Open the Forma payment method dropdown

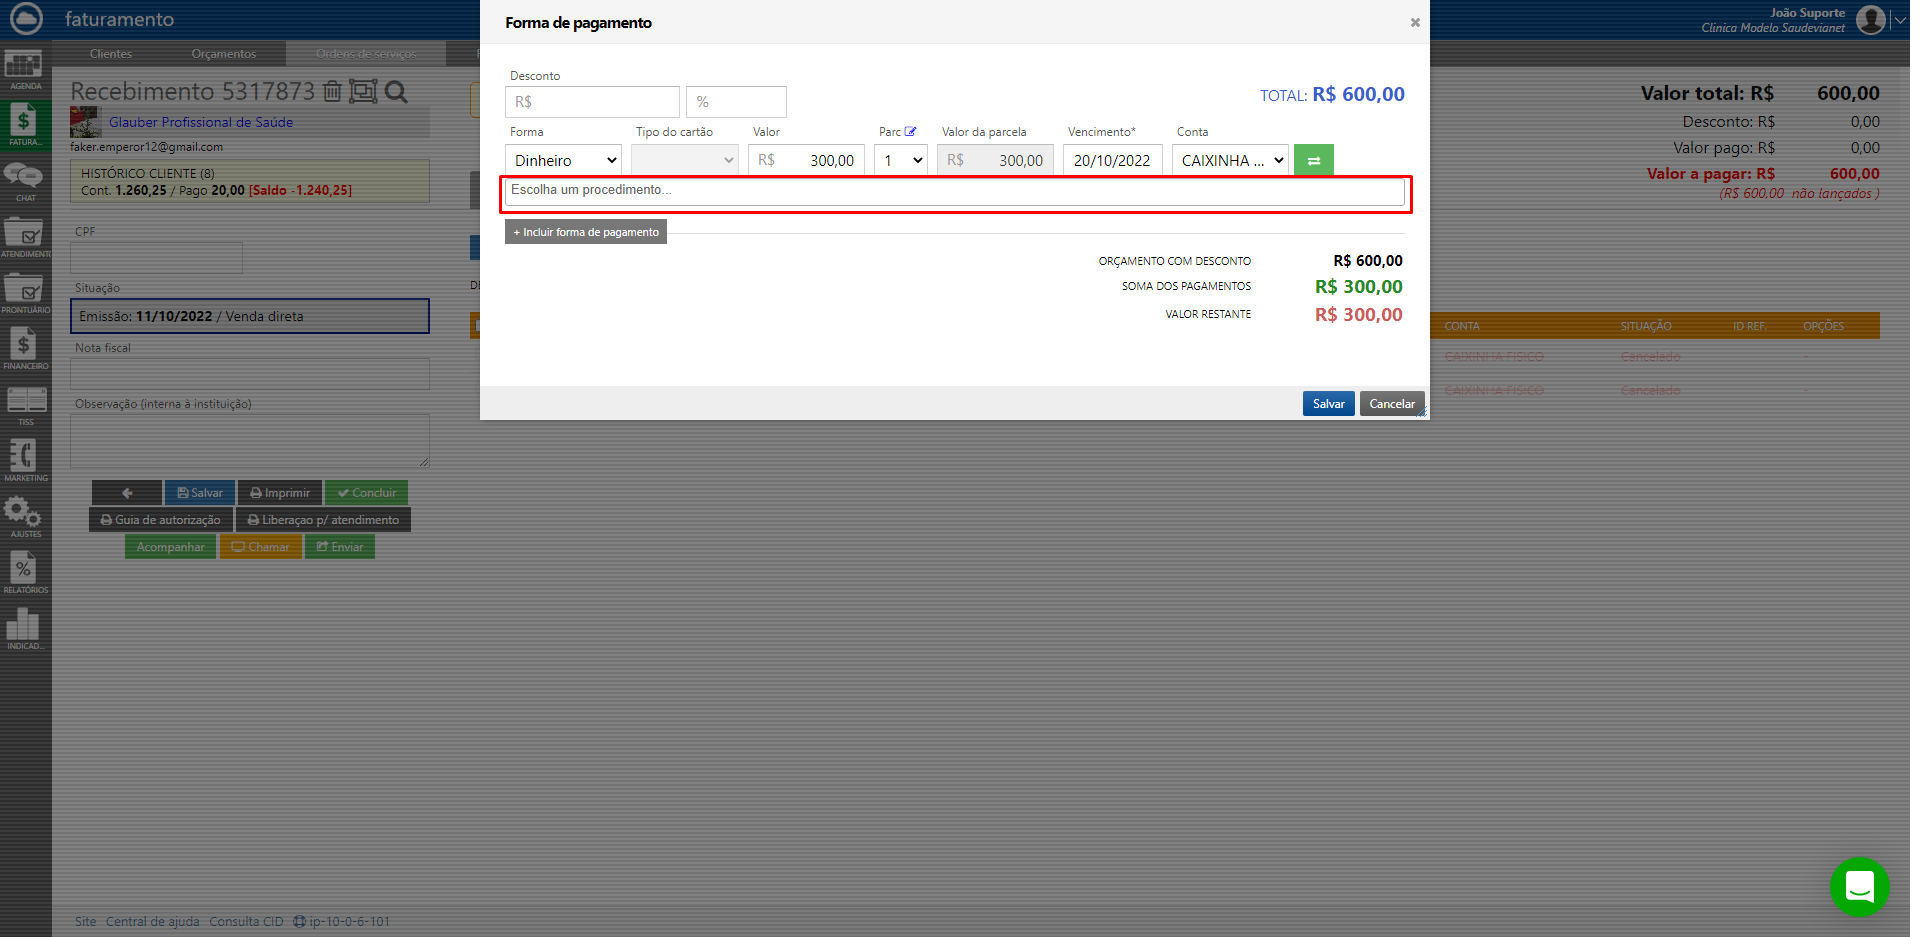[x=564, y=160]
